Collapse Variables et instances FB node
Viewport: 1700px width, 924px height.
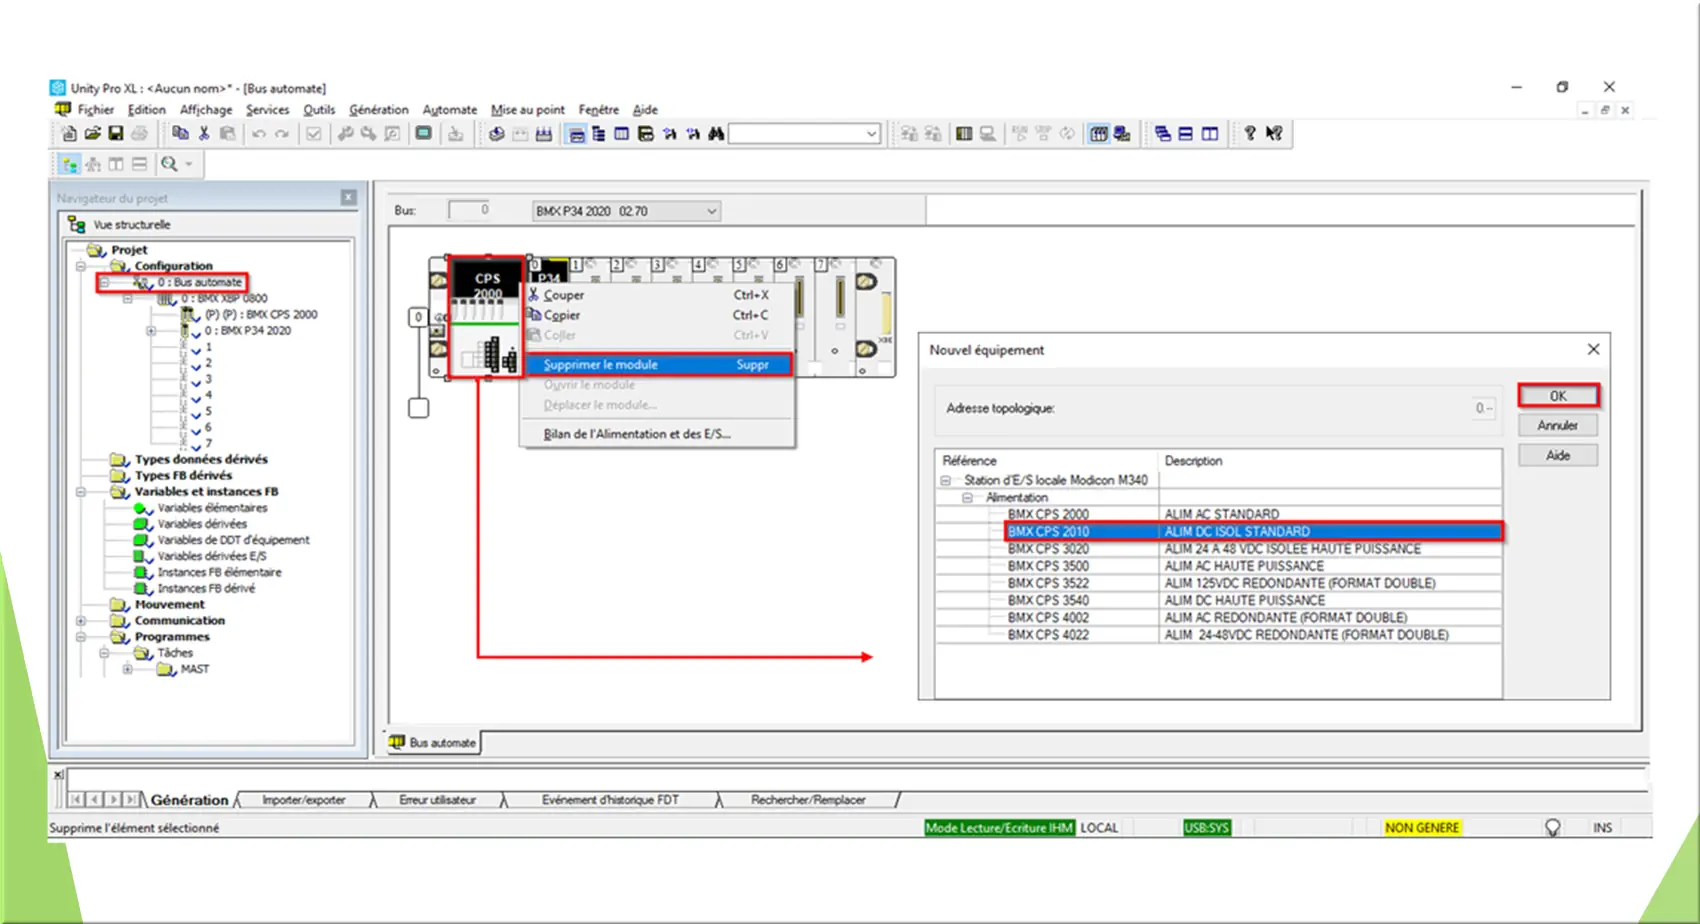[81, 492]
